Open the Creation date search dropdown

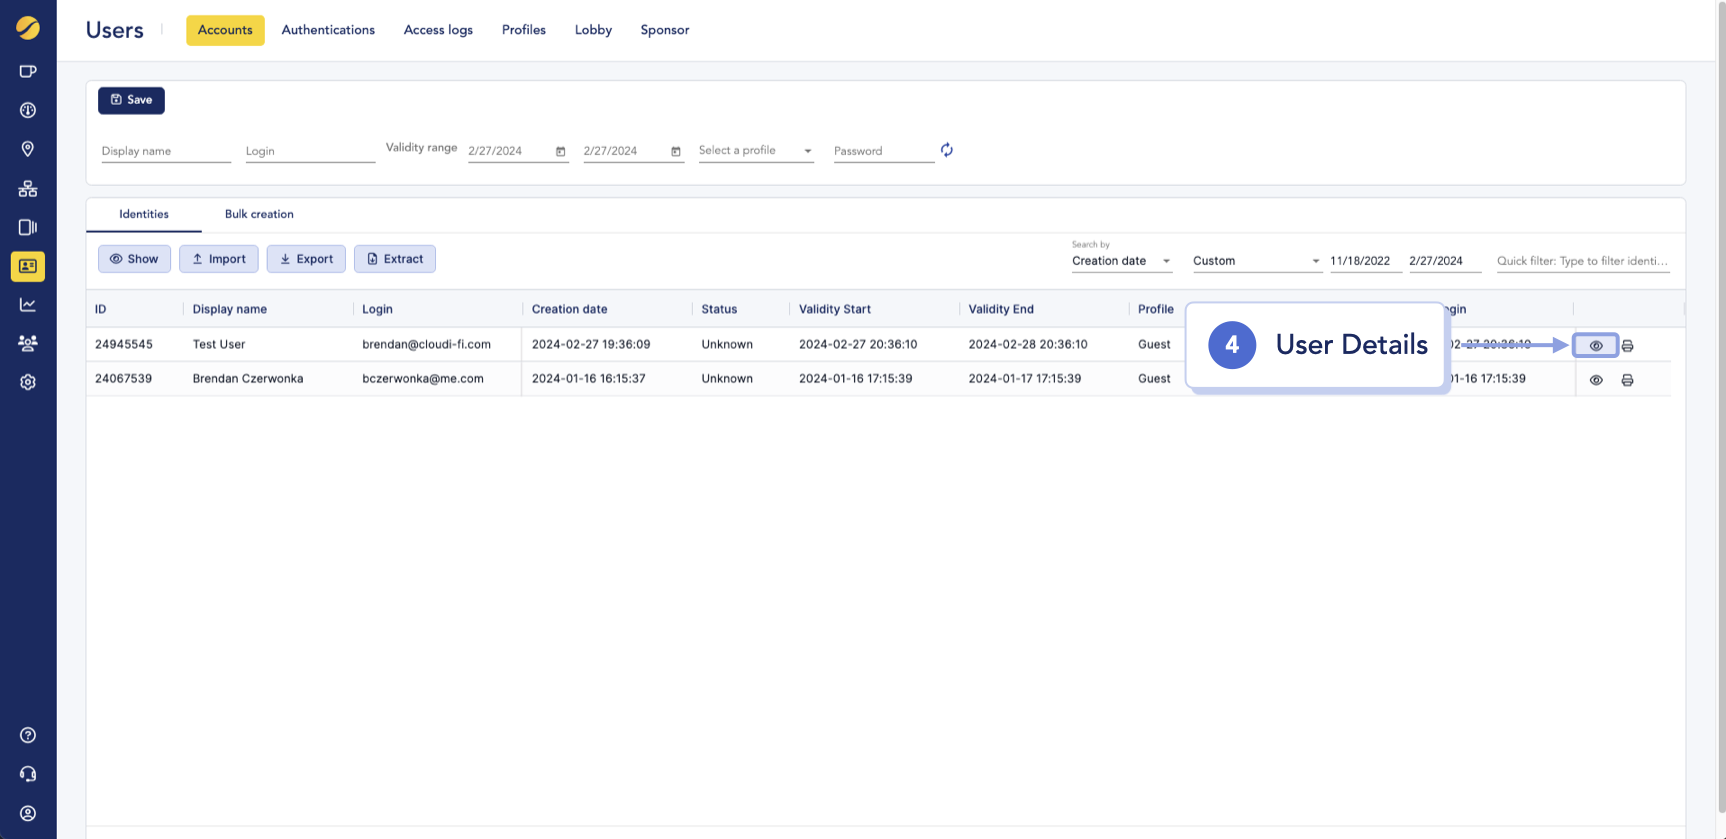pyautogui.click(x=1120, y=261)
